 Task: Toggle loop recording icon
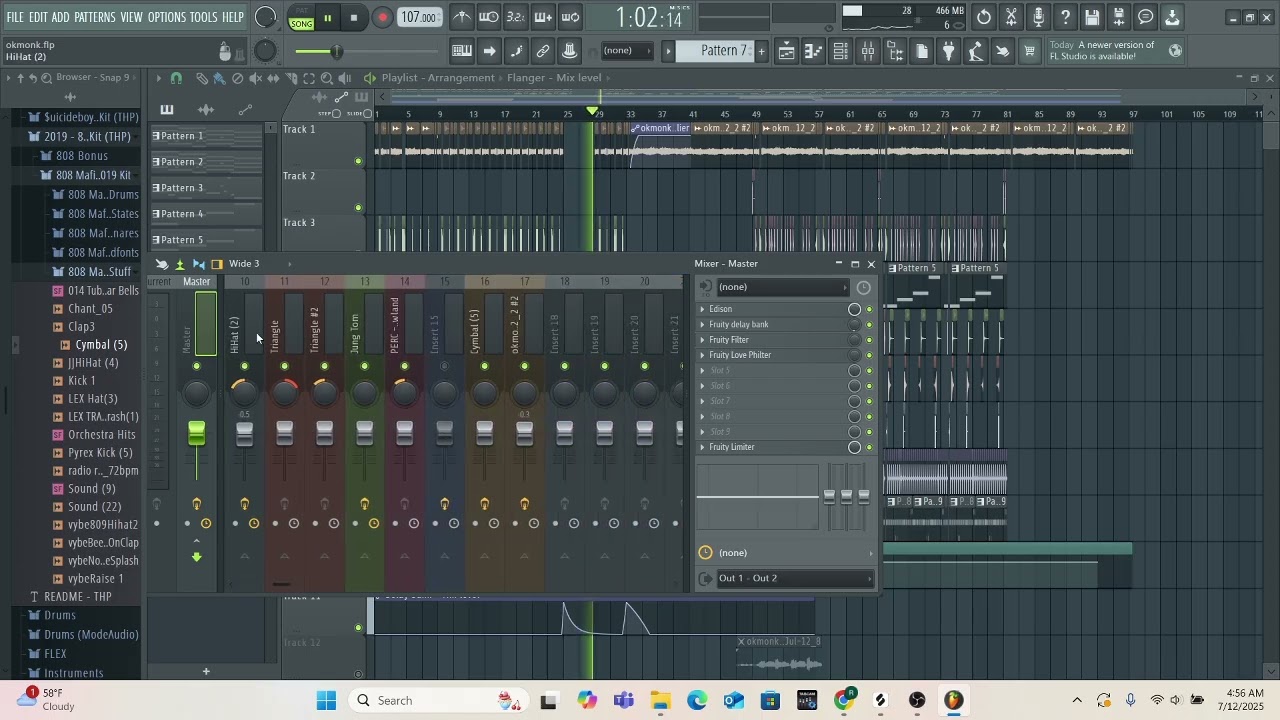tap(570, 17)
